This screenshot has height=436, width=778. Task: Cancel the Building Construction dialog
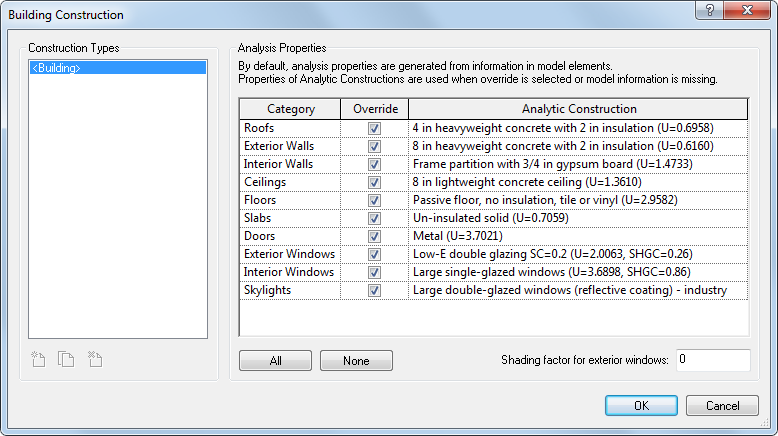pyautogui.click(x=722, y=406)
